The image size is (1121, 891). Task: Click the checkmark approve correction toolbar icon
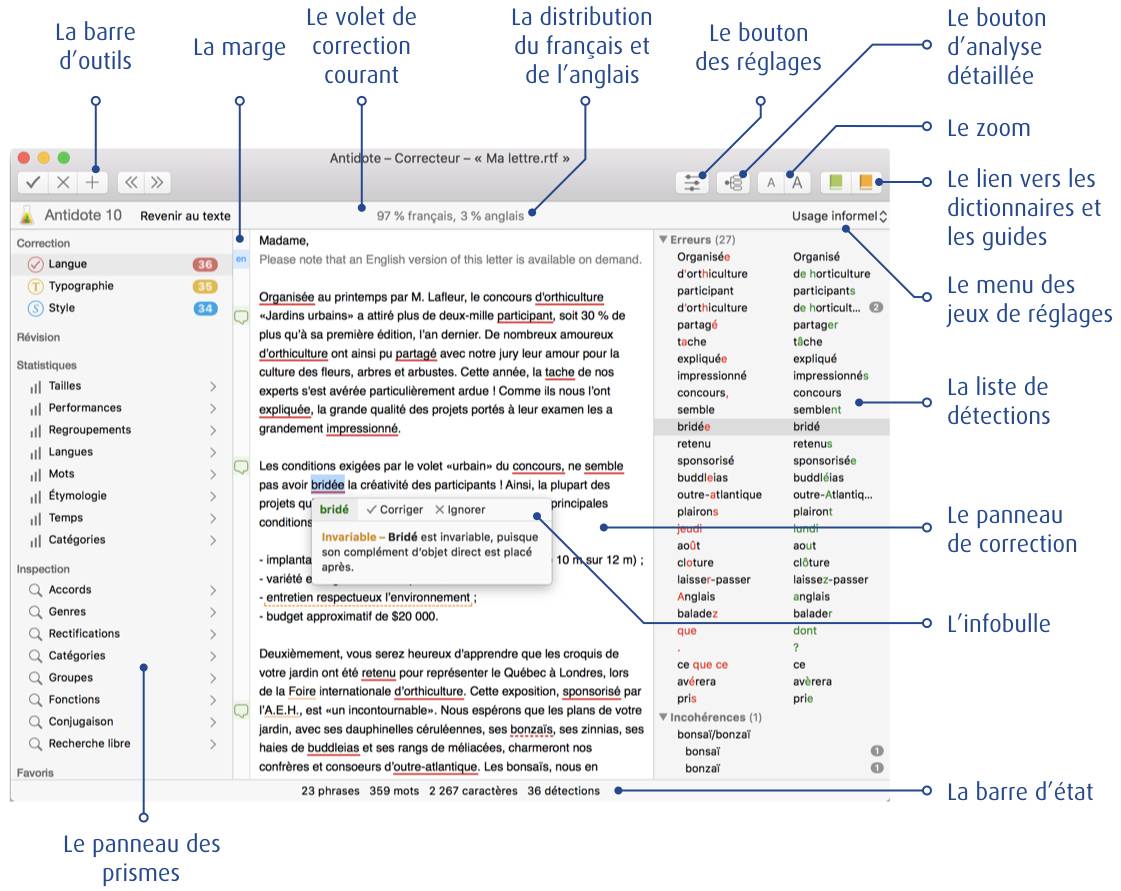pyautogui.click(x=34, y=182)
